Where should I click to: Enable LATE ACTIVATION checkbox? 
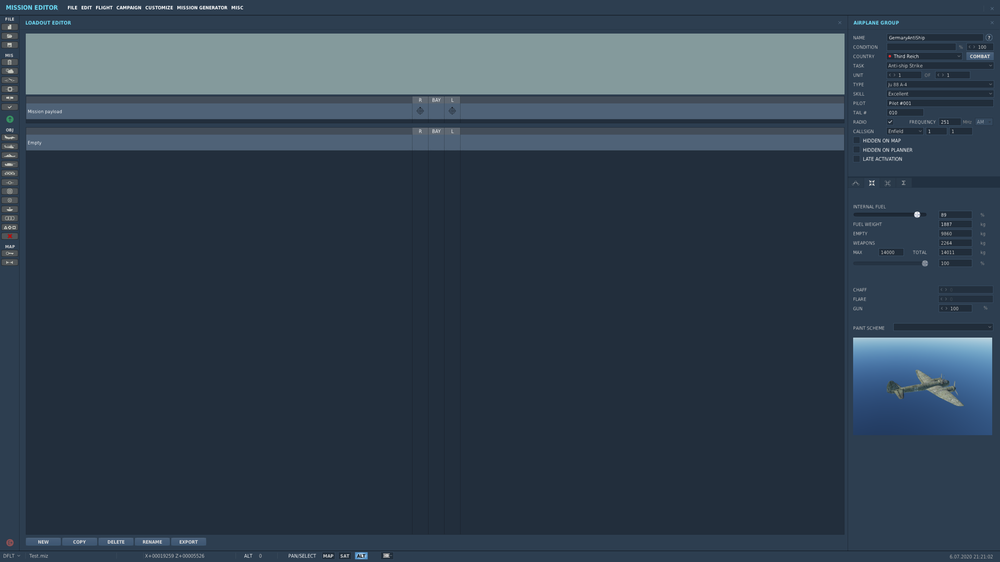(857, 159)
